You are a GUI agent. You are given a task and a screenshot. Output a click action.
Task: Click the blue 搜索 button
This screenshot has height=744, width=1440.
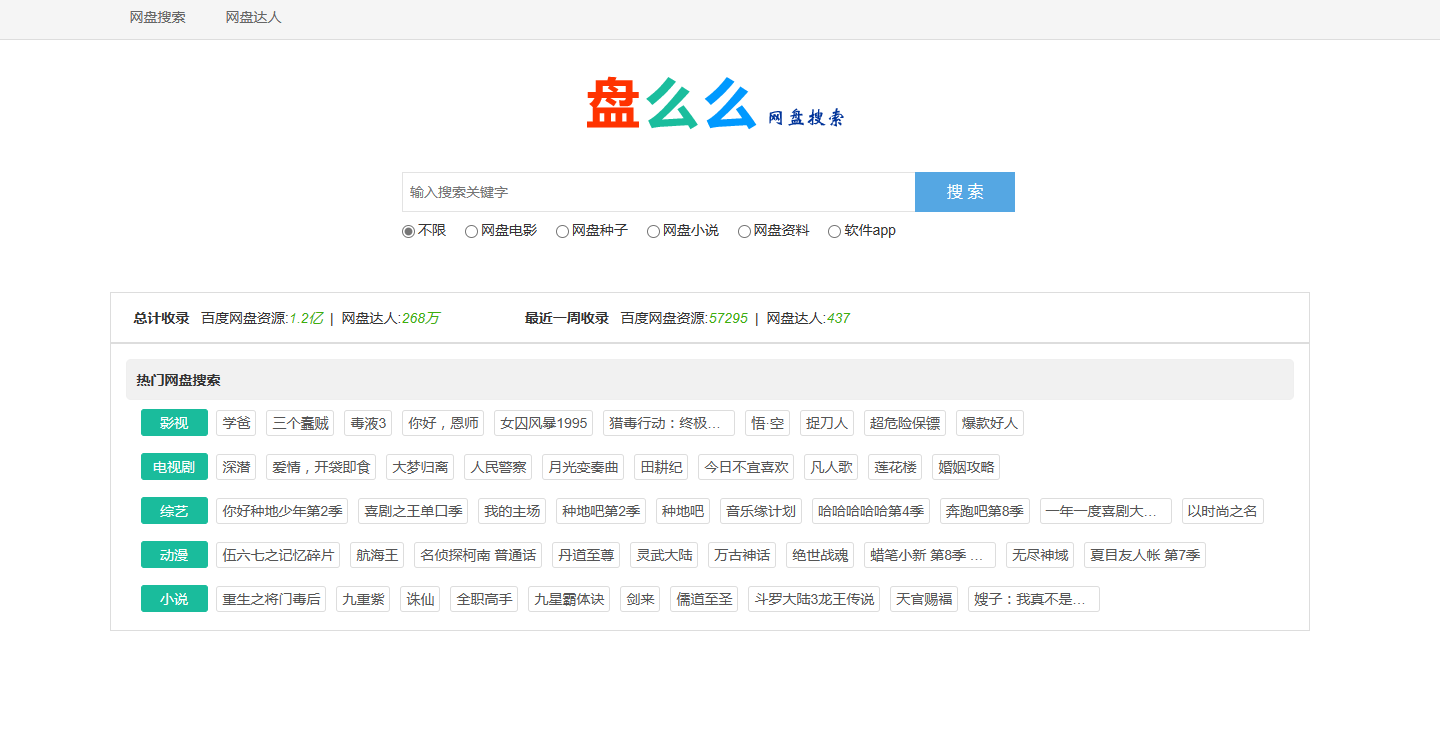[965, 192]
